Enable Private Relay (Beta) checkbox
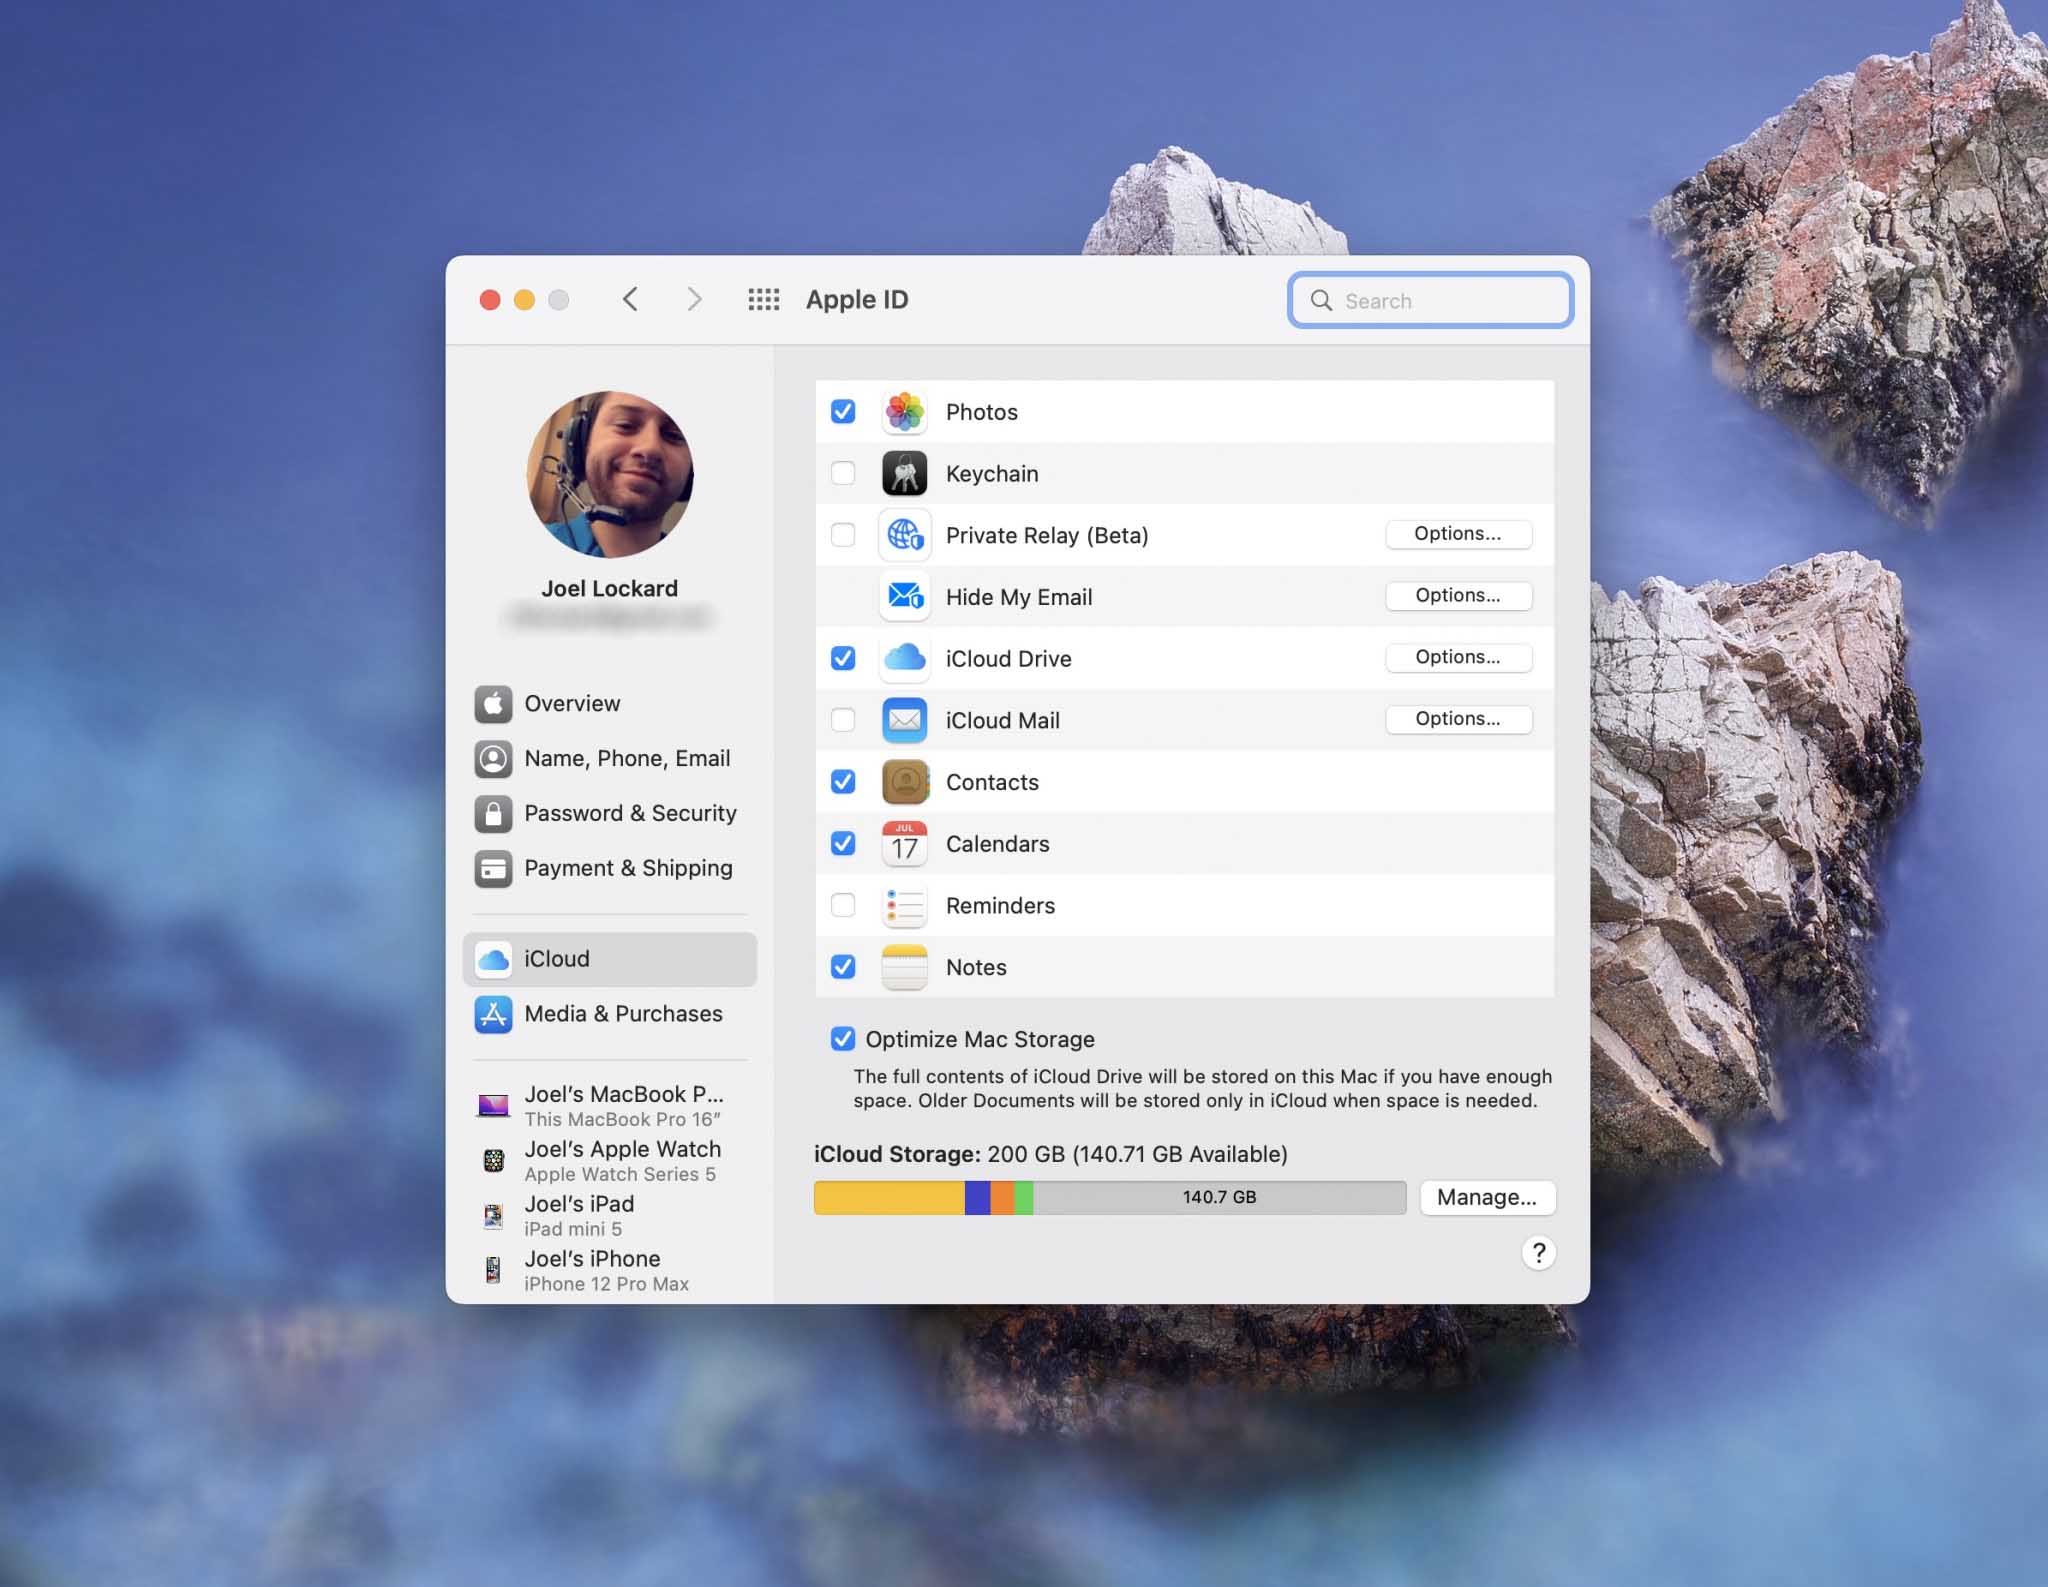The width and height of the screenshot is (2048, 1587). pyautogui.click(x=843, y=535)
